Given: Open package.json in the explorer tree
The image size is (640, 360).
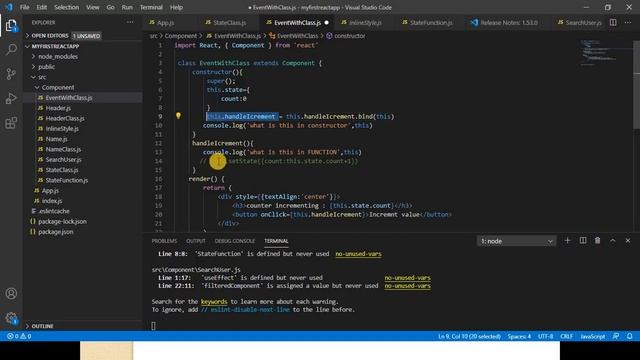Looking at the screenshot, I should pos(56,232).
